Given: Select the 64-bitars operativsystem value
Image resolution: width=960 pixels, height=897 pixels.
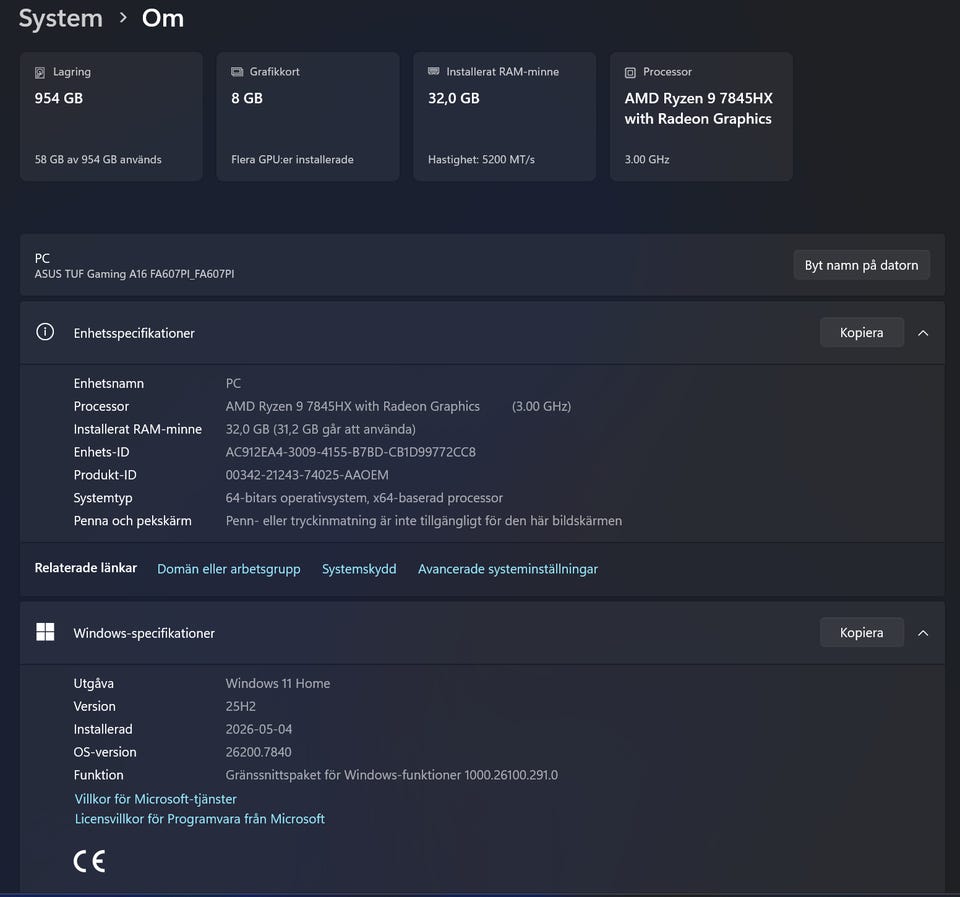Looking at the screenshot, I should tap(364, 498).
